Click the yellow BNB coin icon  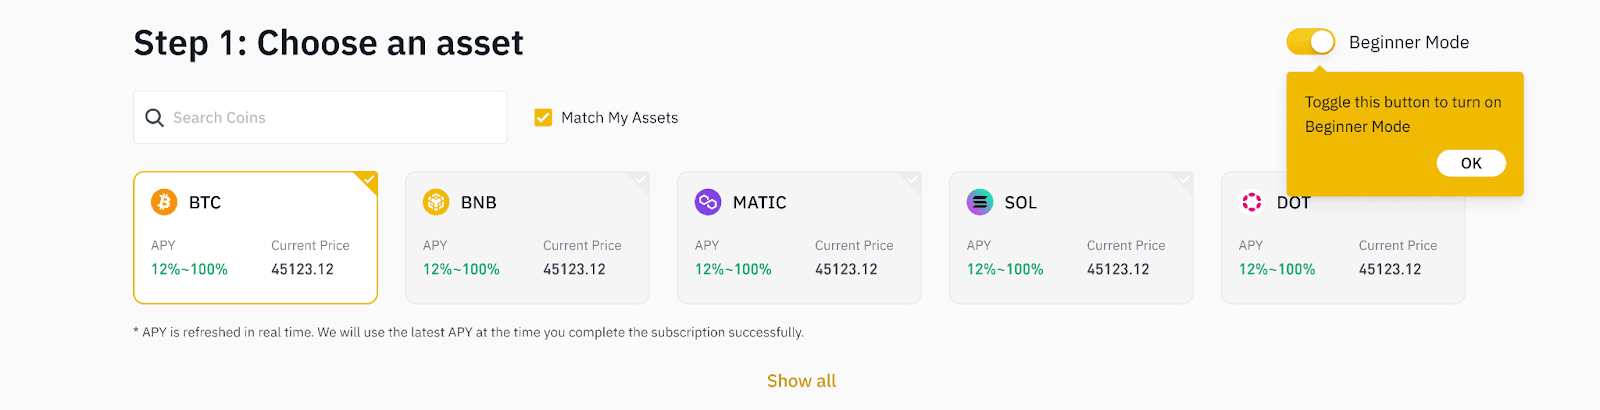(436, 202)
